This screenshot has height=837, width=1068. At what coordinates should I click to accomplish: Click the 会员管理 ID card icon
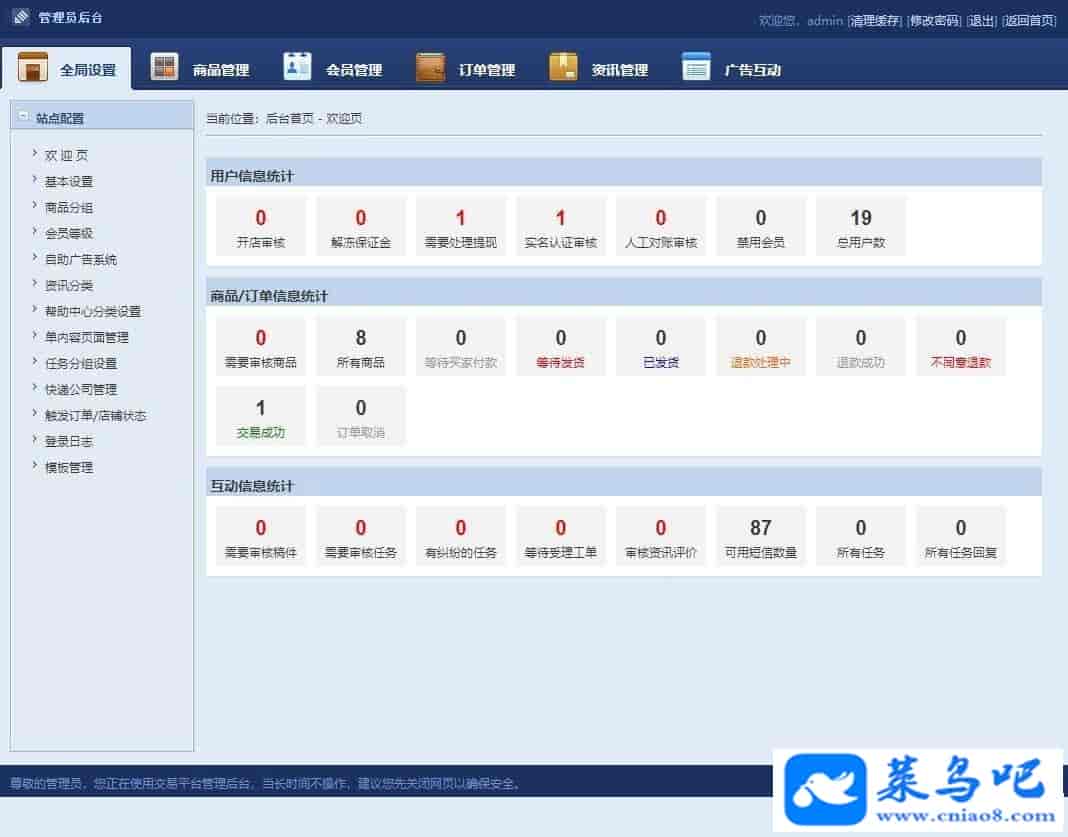coord(297,67)
